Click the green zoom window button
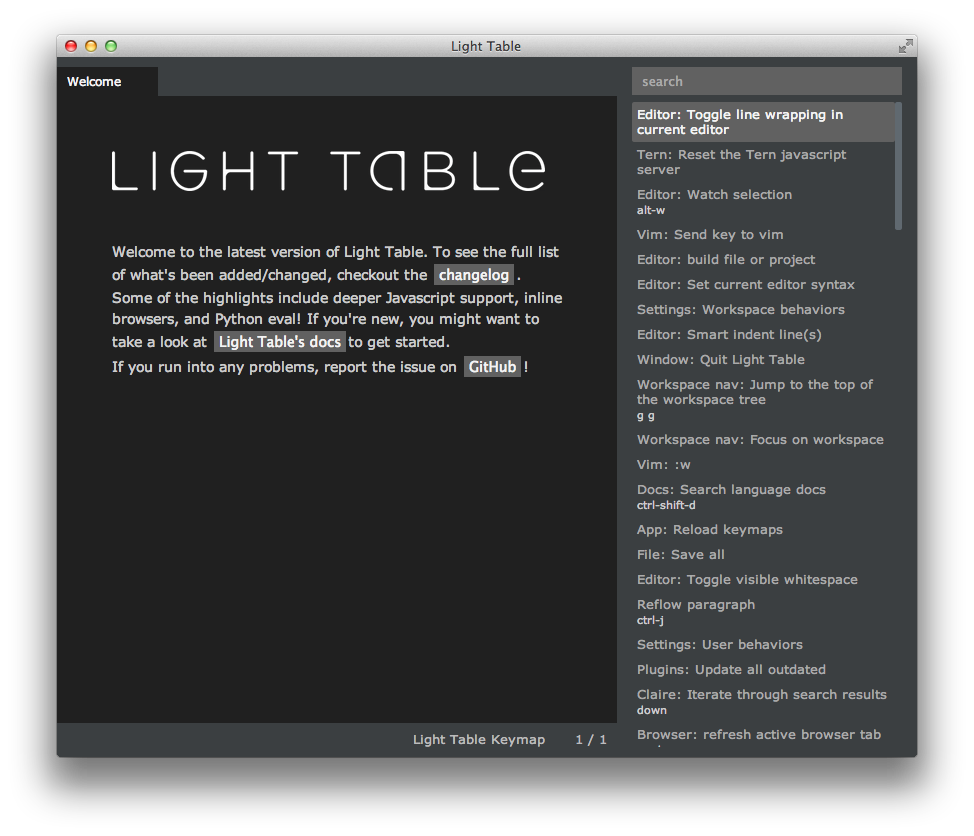Screen dimensions: 974x836 (111, 46)
